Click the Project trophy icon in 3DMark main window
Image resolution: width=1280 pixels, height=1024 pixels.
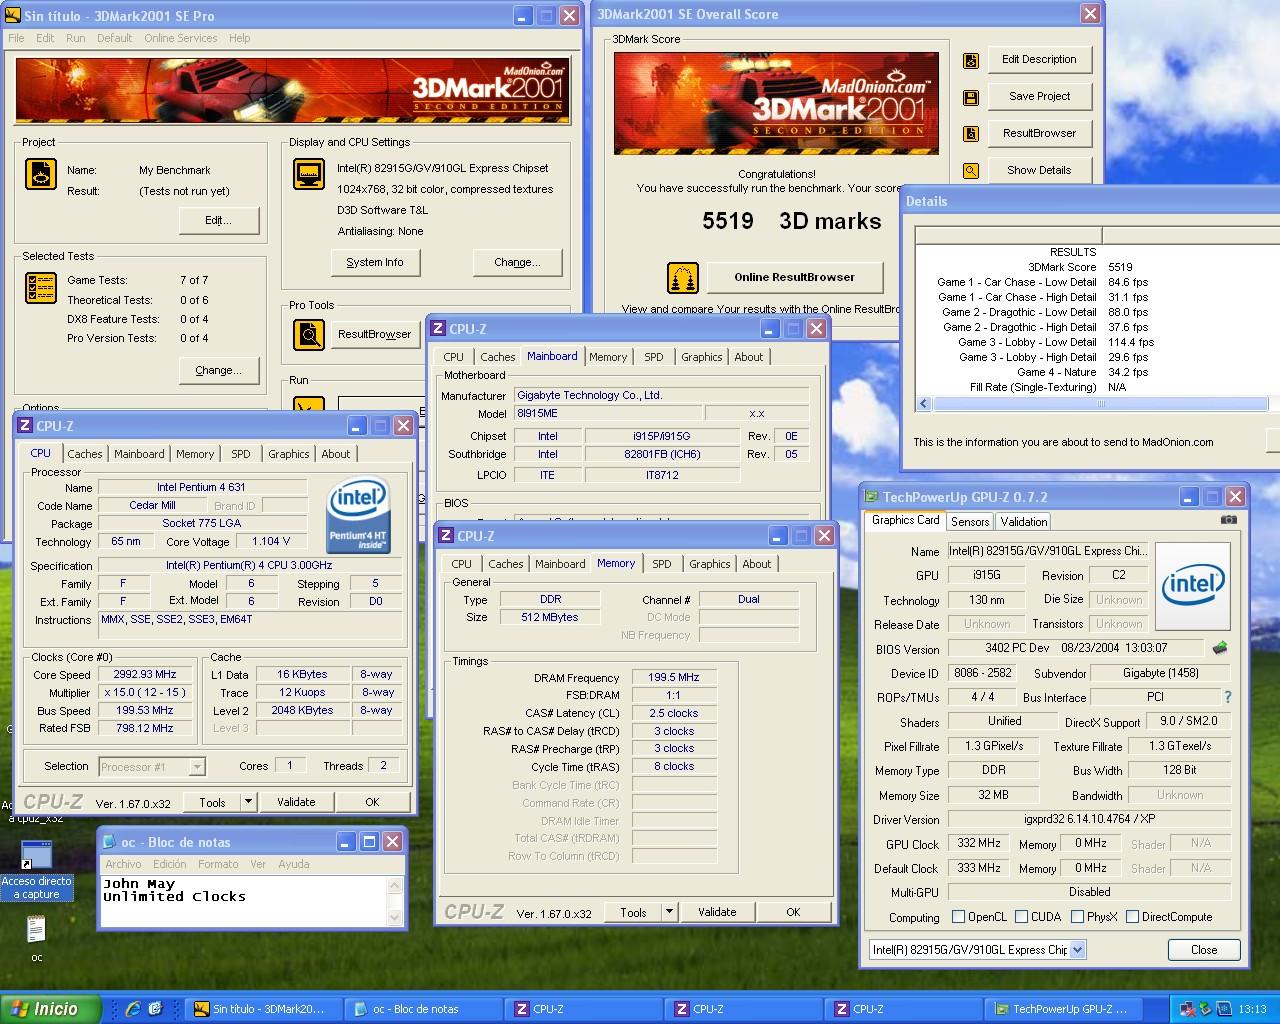tap(41, 174)
